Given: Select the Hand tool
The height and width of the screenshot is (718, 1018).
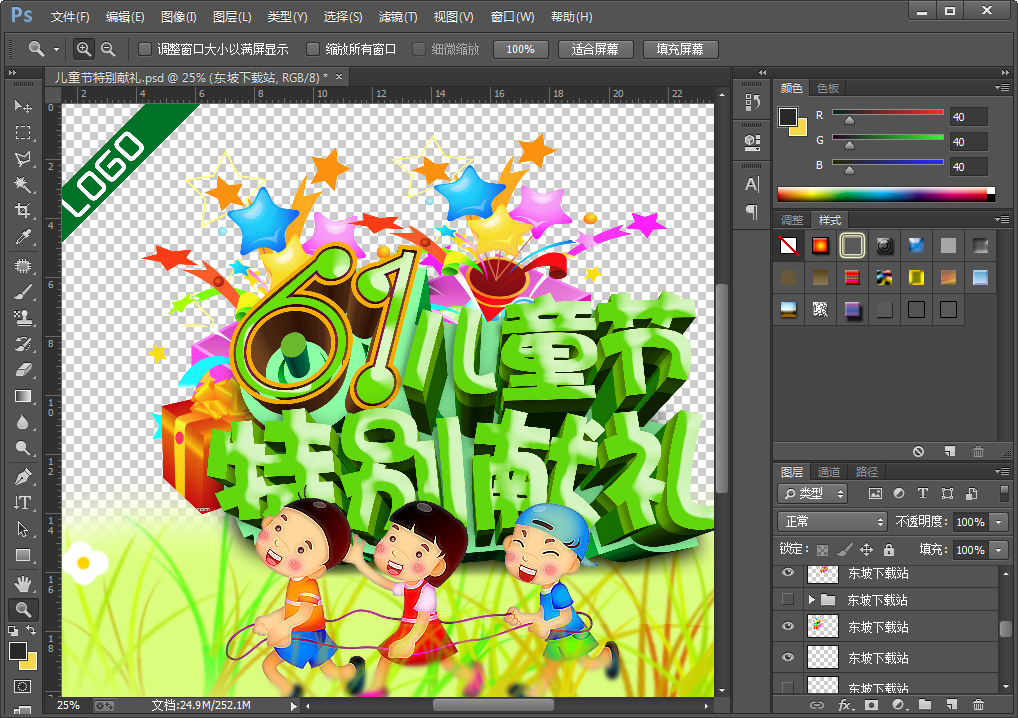Looking at the screenshot, I should [22, 583].
